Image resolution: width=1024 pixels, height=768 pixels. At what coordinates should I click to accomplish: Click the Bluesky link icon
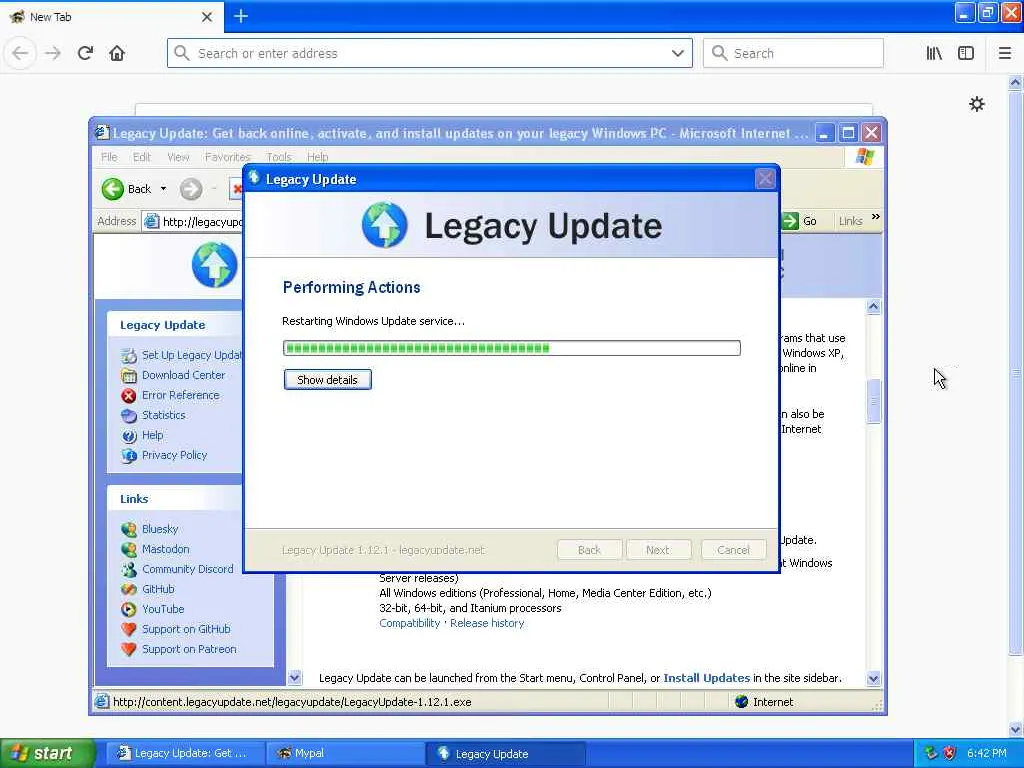tap(129, 530)
